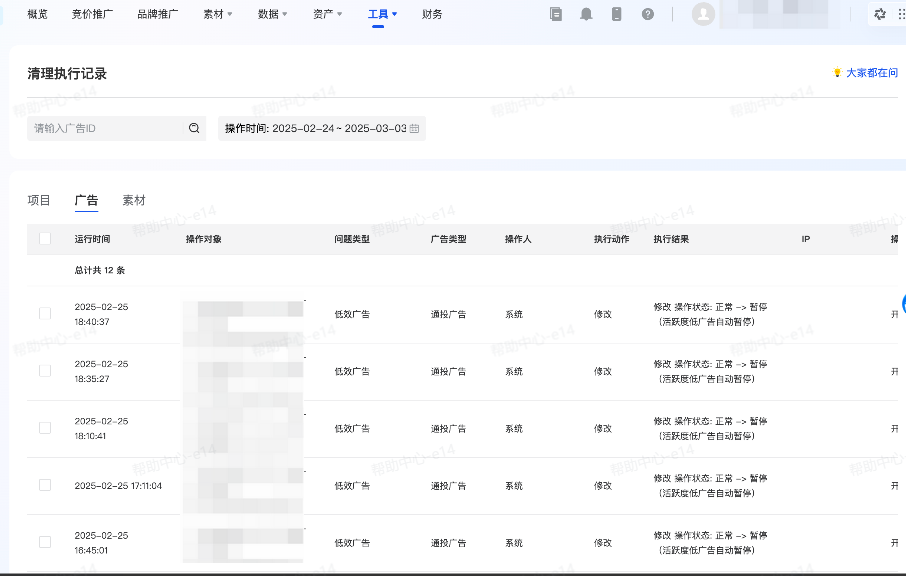
Task: Click the fan-shaped icon at top right
Action: click(879, 14)
